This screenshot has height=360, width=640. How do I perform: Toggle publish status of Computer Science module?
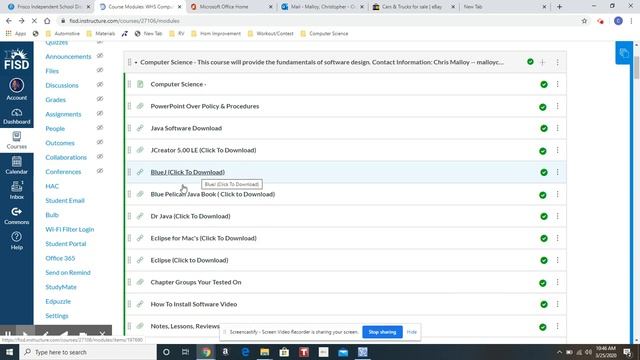tap(530, 62)
